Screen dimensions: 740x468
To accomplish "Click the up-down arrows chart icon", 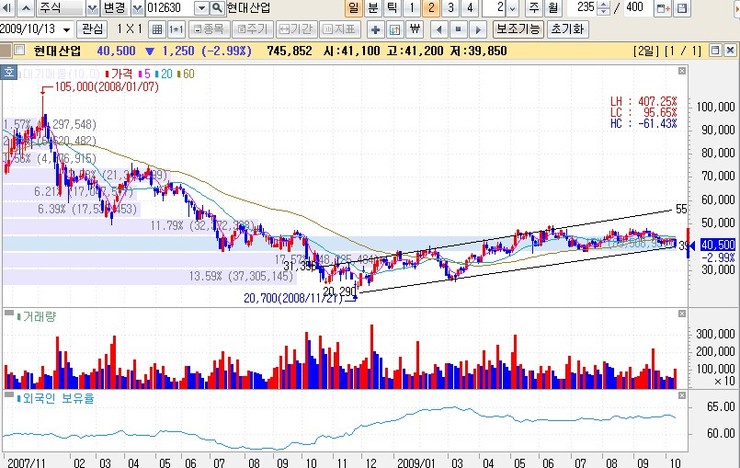I will click(x=395, y=30).
